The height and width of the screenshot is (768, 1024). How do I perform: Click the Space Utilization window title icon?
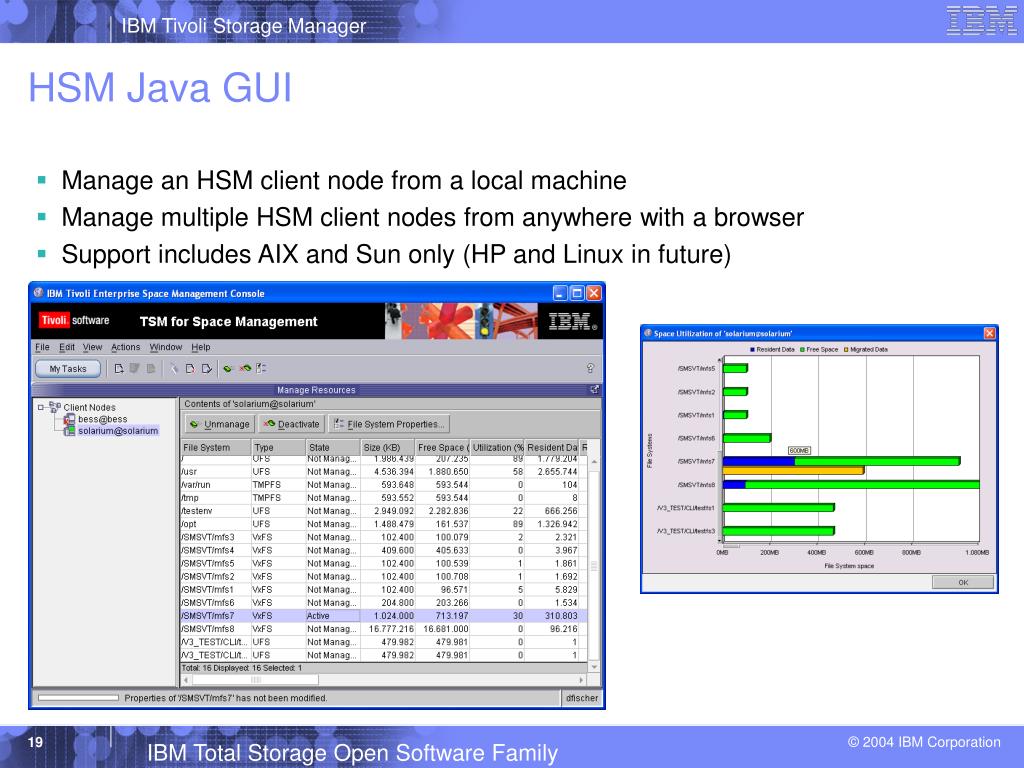coord(648,333)
